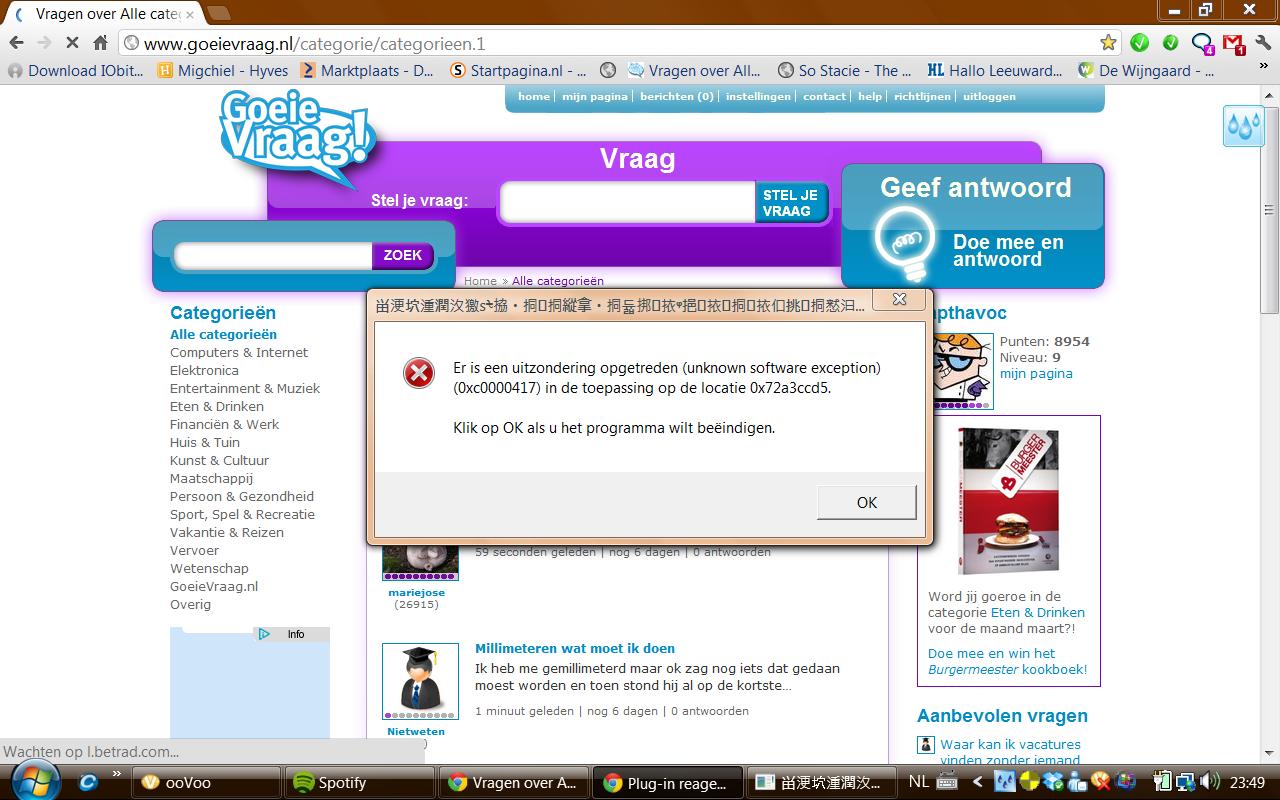Select 'instellingen' in the top navigation
This screenshot has height=800, width=1280.
point(758,97)
